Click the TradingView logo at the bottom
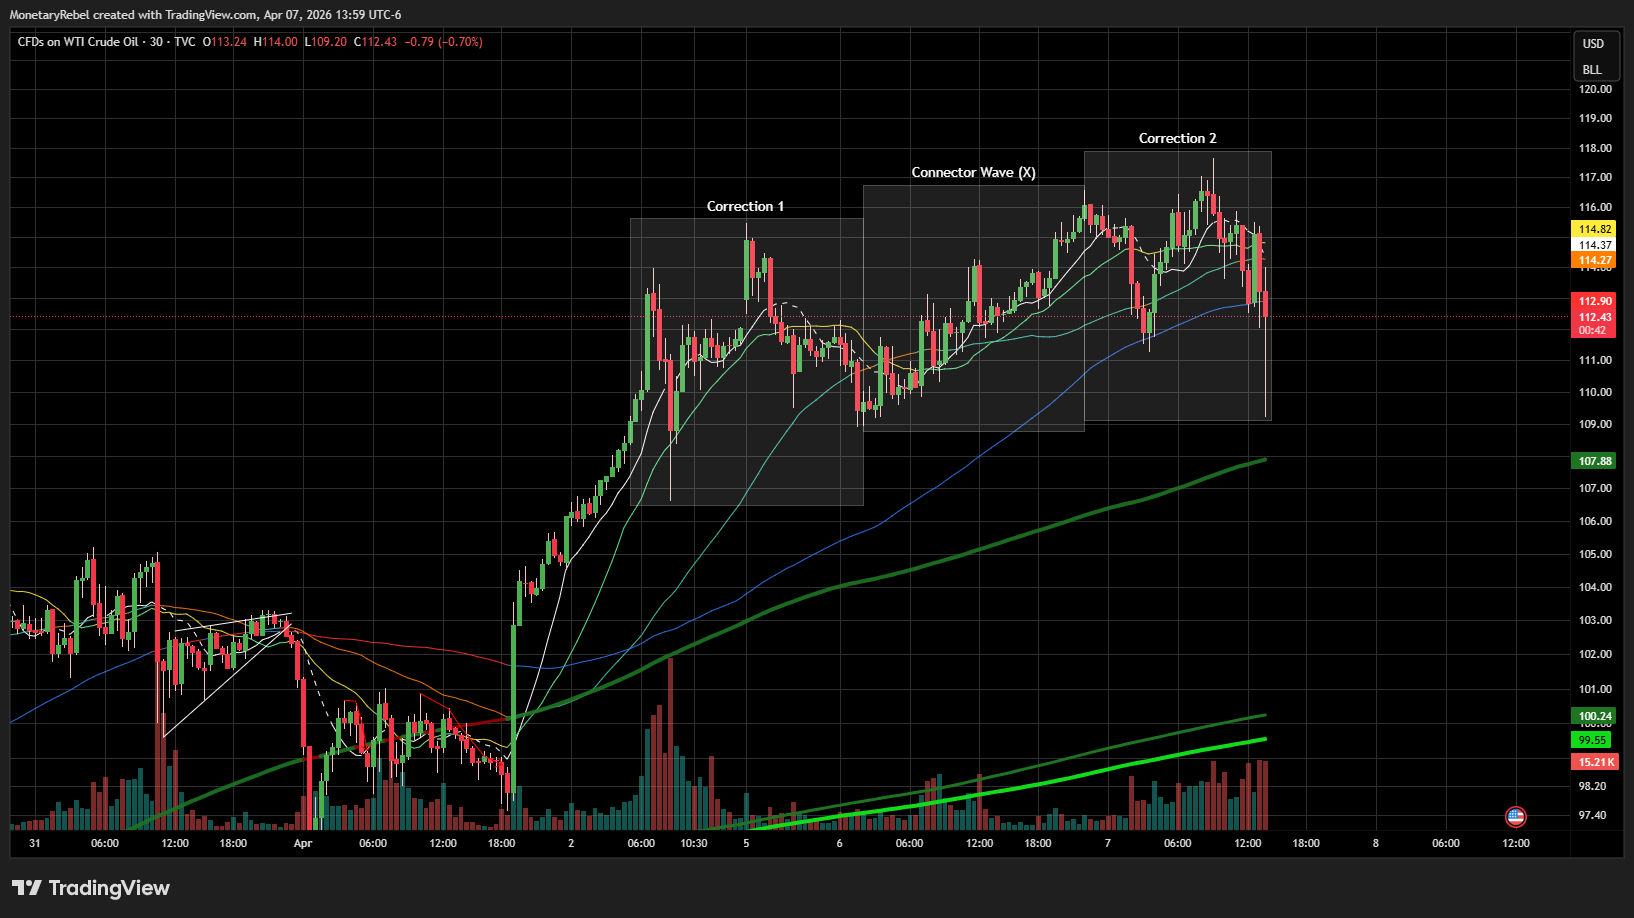 [91, 888]
